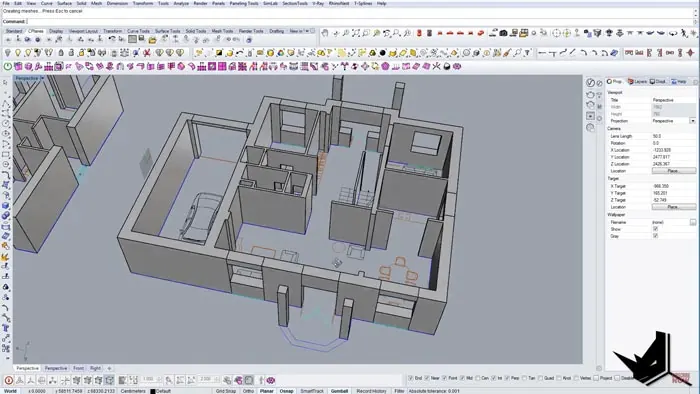Click the black asterisk icon in the magenta toolbar
Viewport: 700px width, 394px height.
point(437,66)
